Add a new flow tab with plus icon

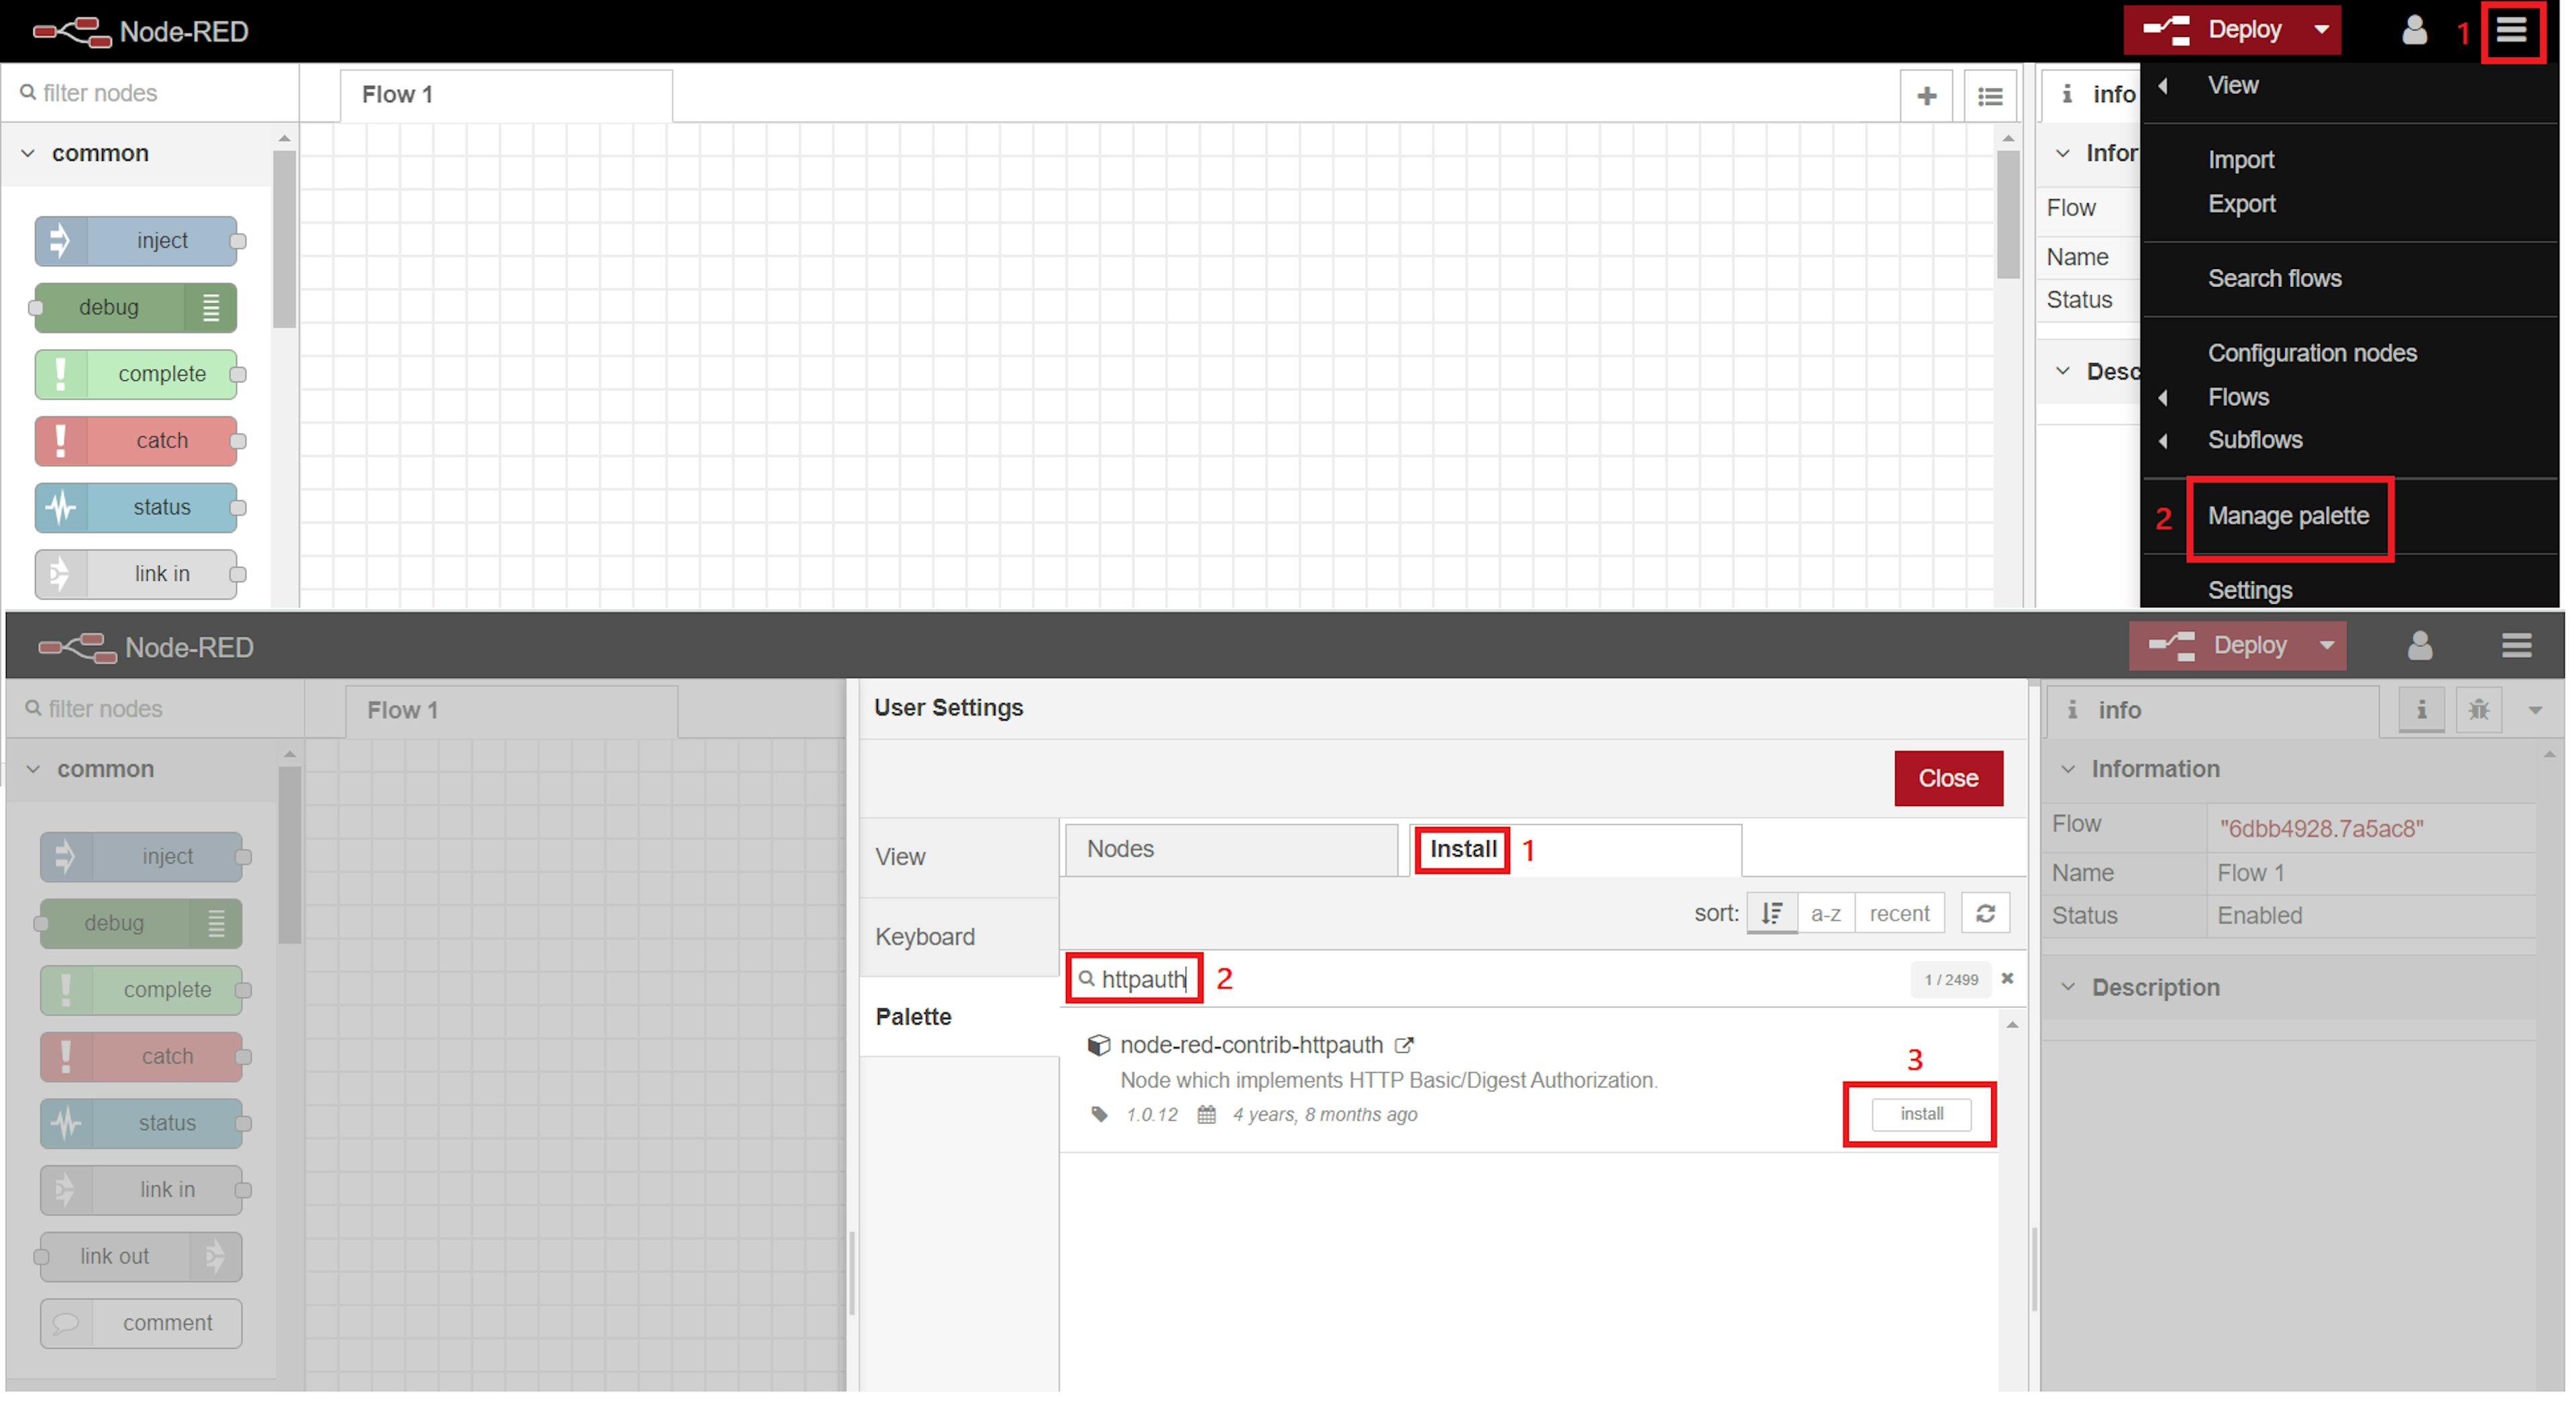click(x=1926, y=96)
